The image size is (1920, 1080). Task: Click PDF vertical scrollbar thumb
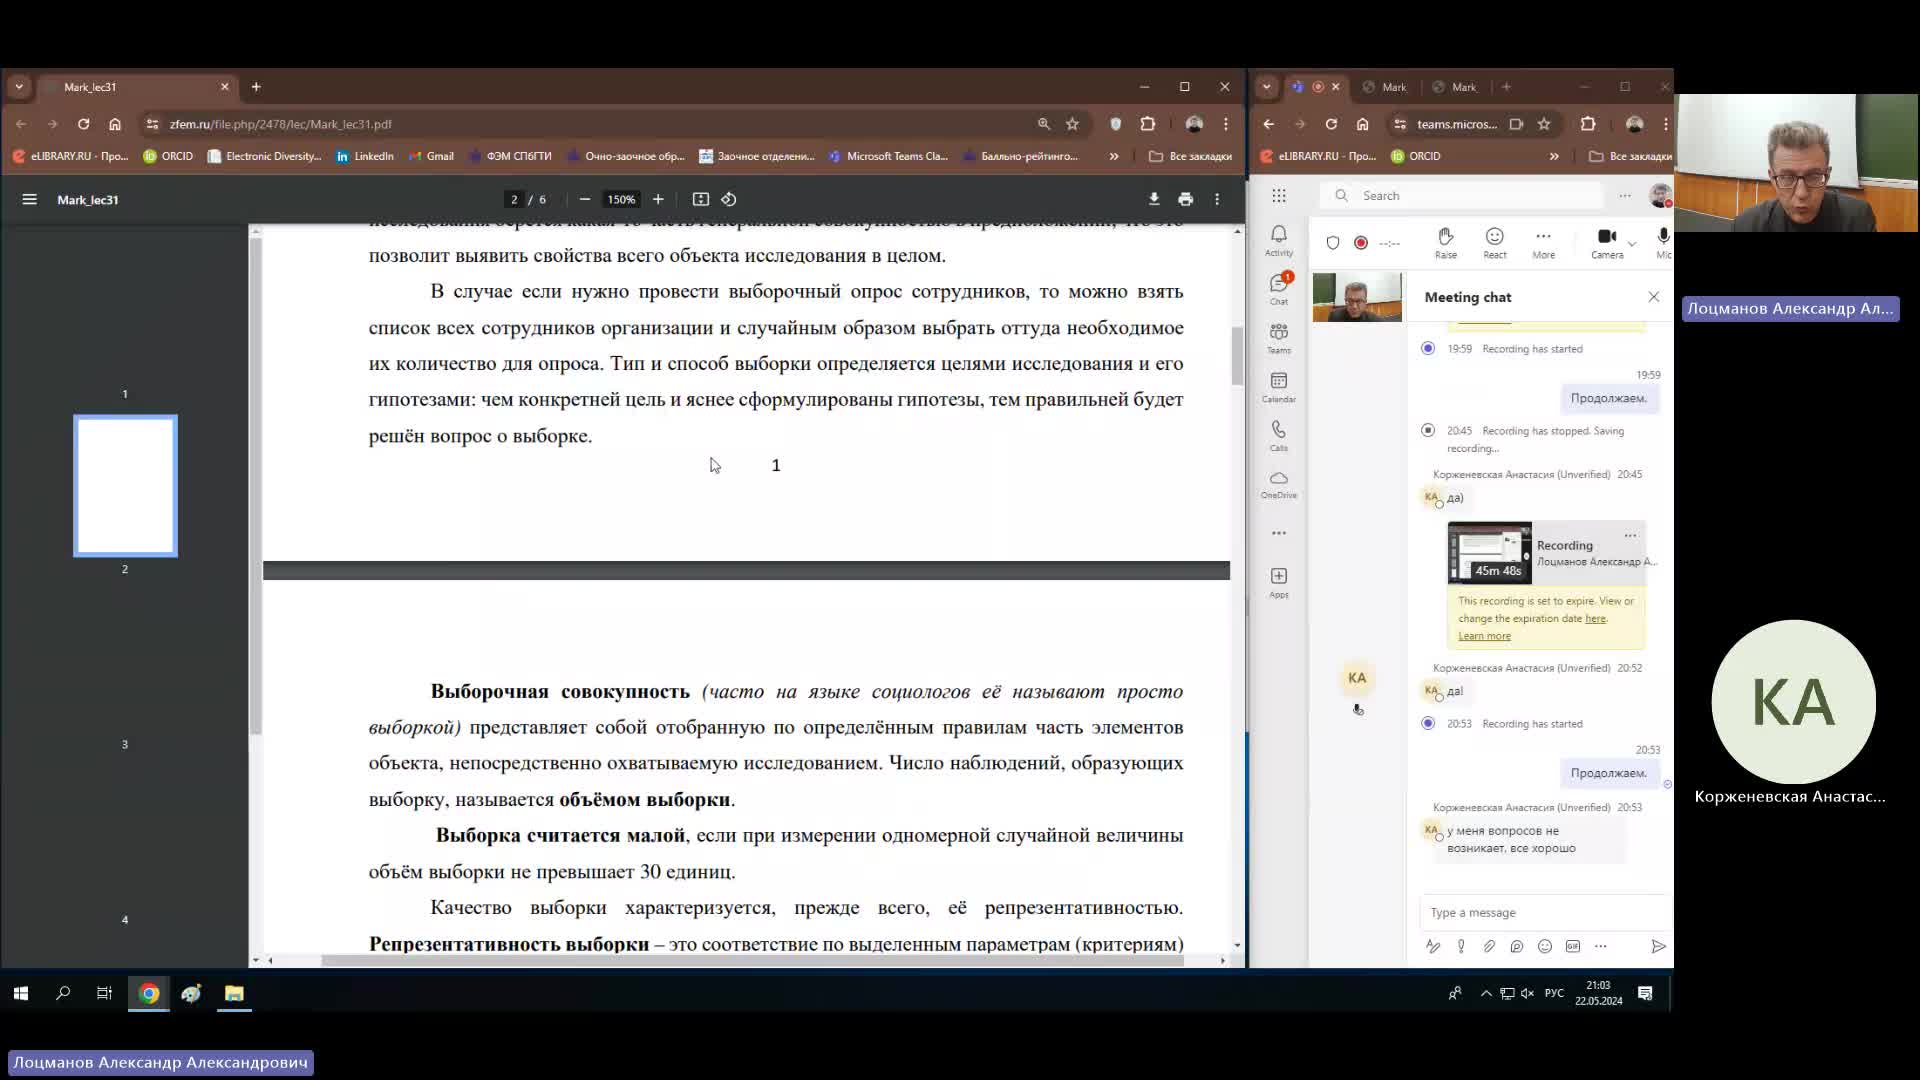coord(1237,355)
